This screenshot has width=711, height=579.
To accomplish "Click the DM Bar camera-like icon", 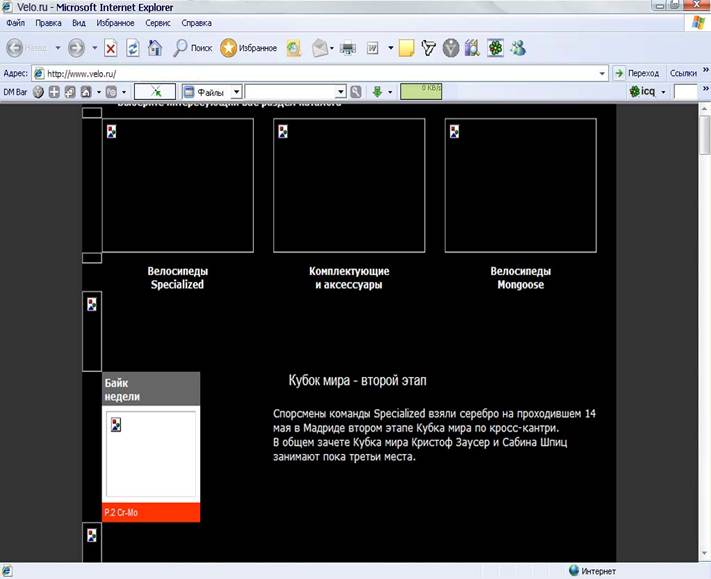I will point(112,92).
